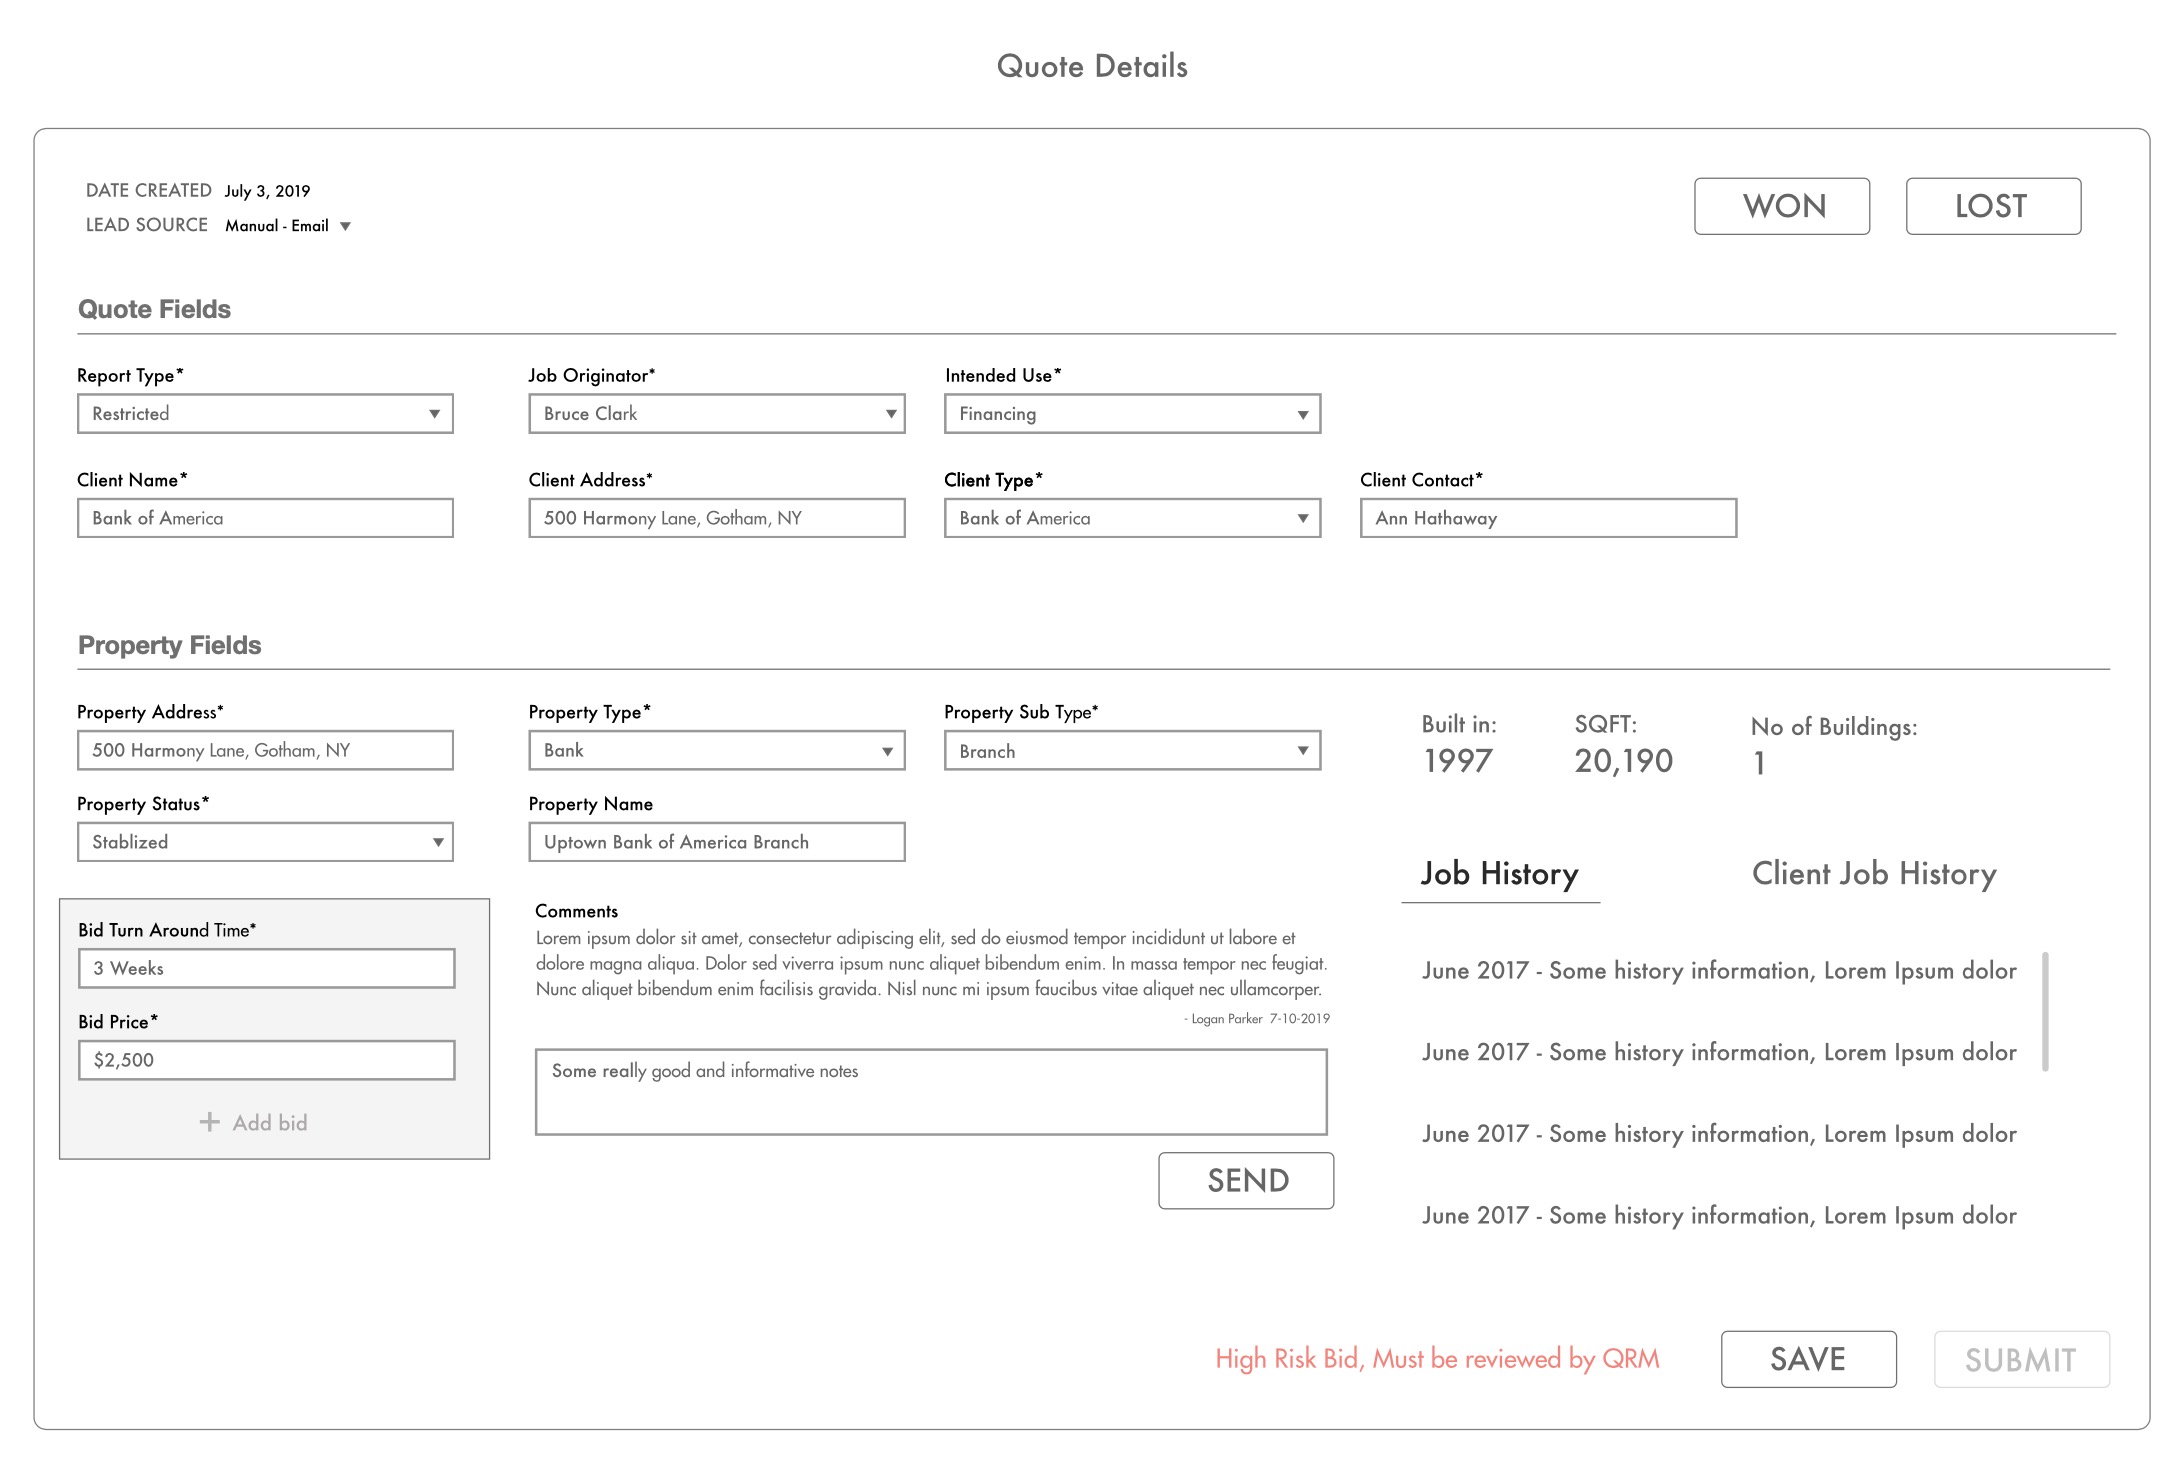Open the Lead Source dropdown arrow
Screen dimensions: 2184x1462
point(345,227)
